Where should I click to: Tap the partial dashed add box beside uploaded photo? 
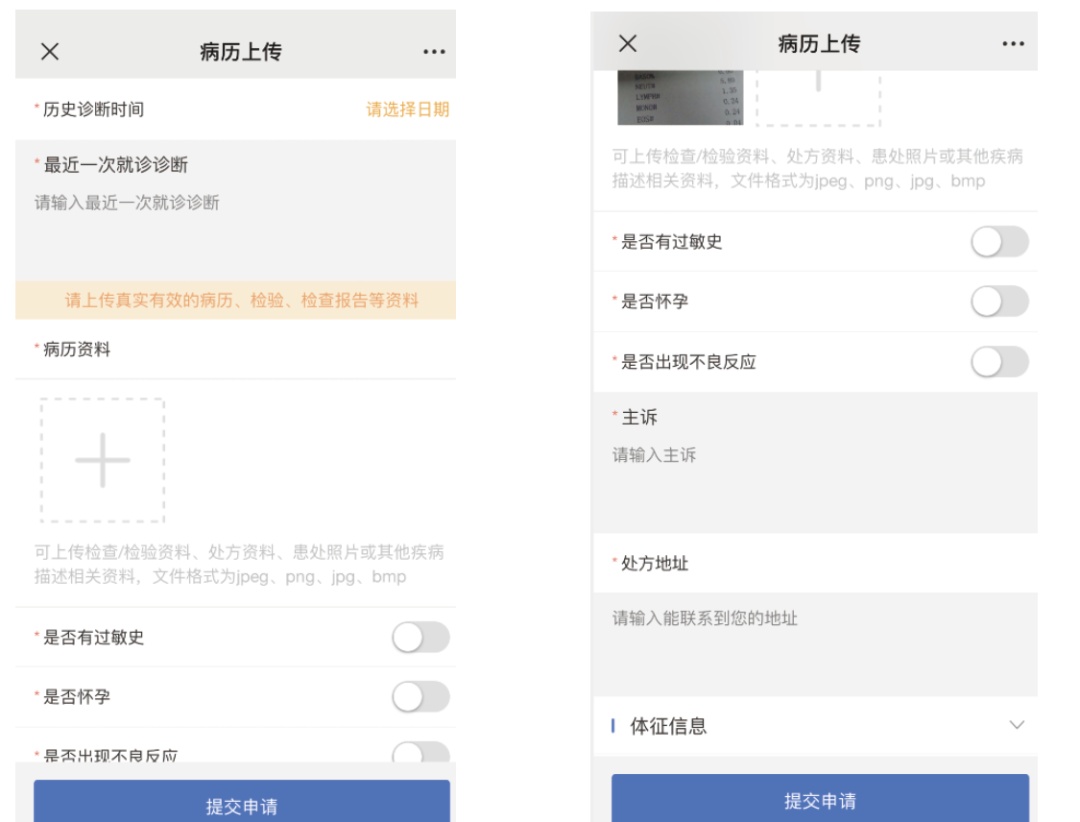pos(818,98)
